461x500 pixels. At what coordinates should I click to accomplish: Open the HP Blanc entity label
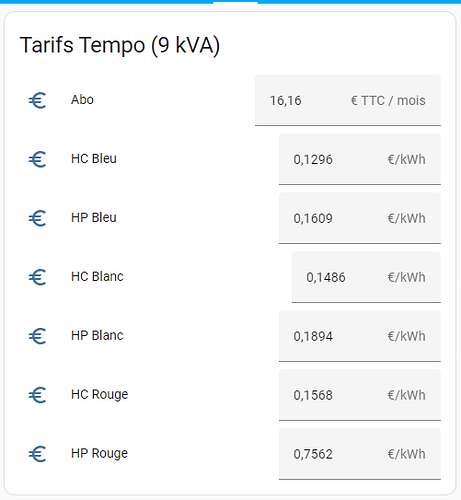click(x=97, y=335)
